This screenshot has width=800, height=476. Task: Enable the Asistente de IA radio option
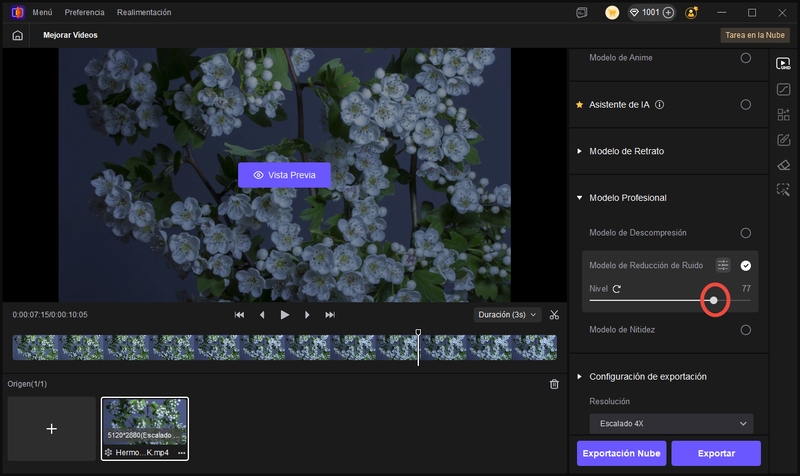coord(745,105)
